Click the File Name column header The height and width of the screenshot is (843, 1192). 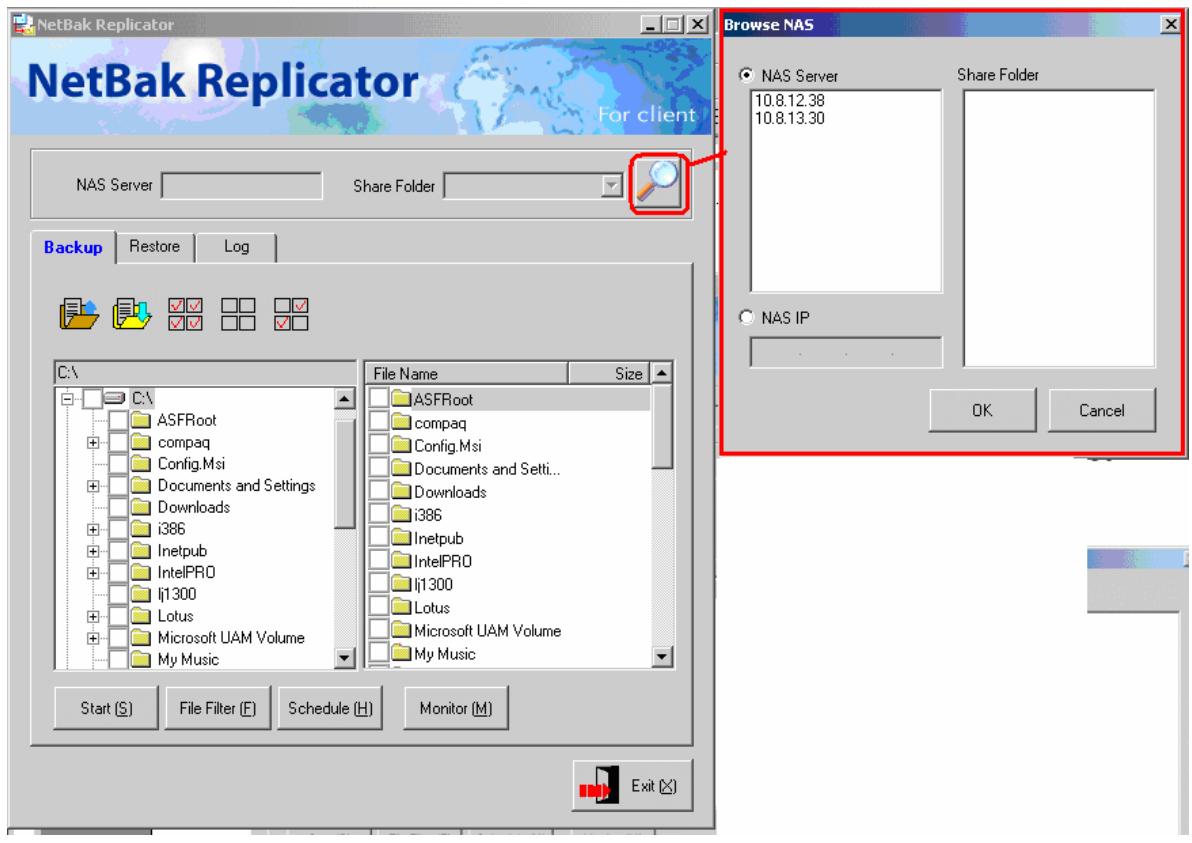(x=467, y=373)
